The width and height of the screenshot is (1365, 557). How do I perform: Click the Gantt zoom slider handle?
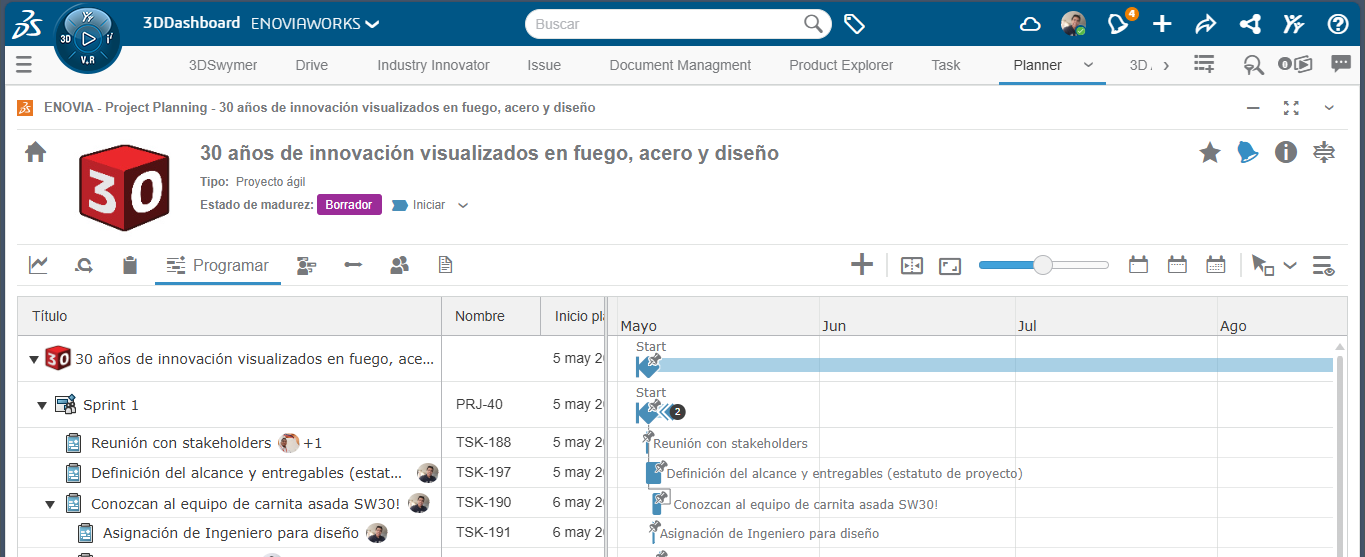[x=1042, y=265]
